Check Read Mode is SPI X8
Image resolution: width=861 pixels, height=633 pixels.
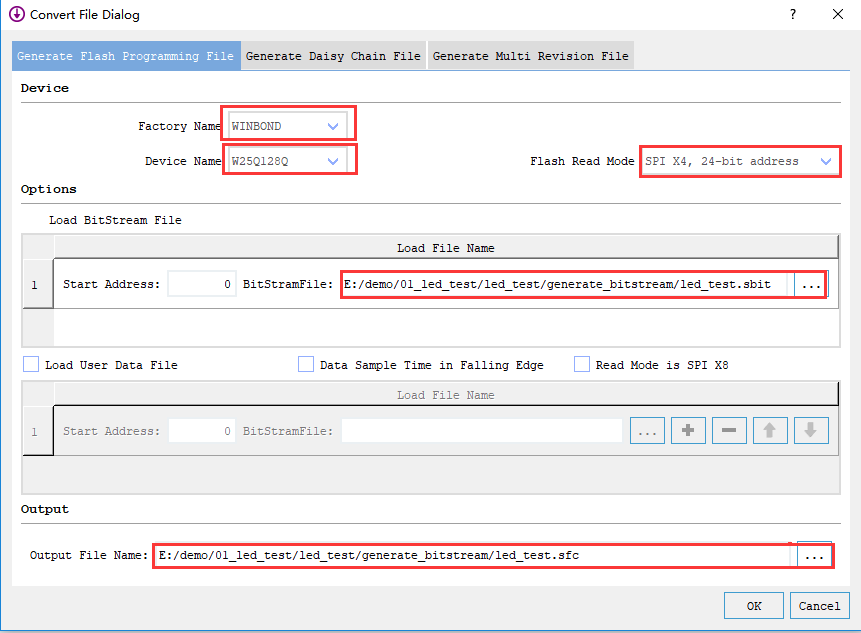click(582, 365)
